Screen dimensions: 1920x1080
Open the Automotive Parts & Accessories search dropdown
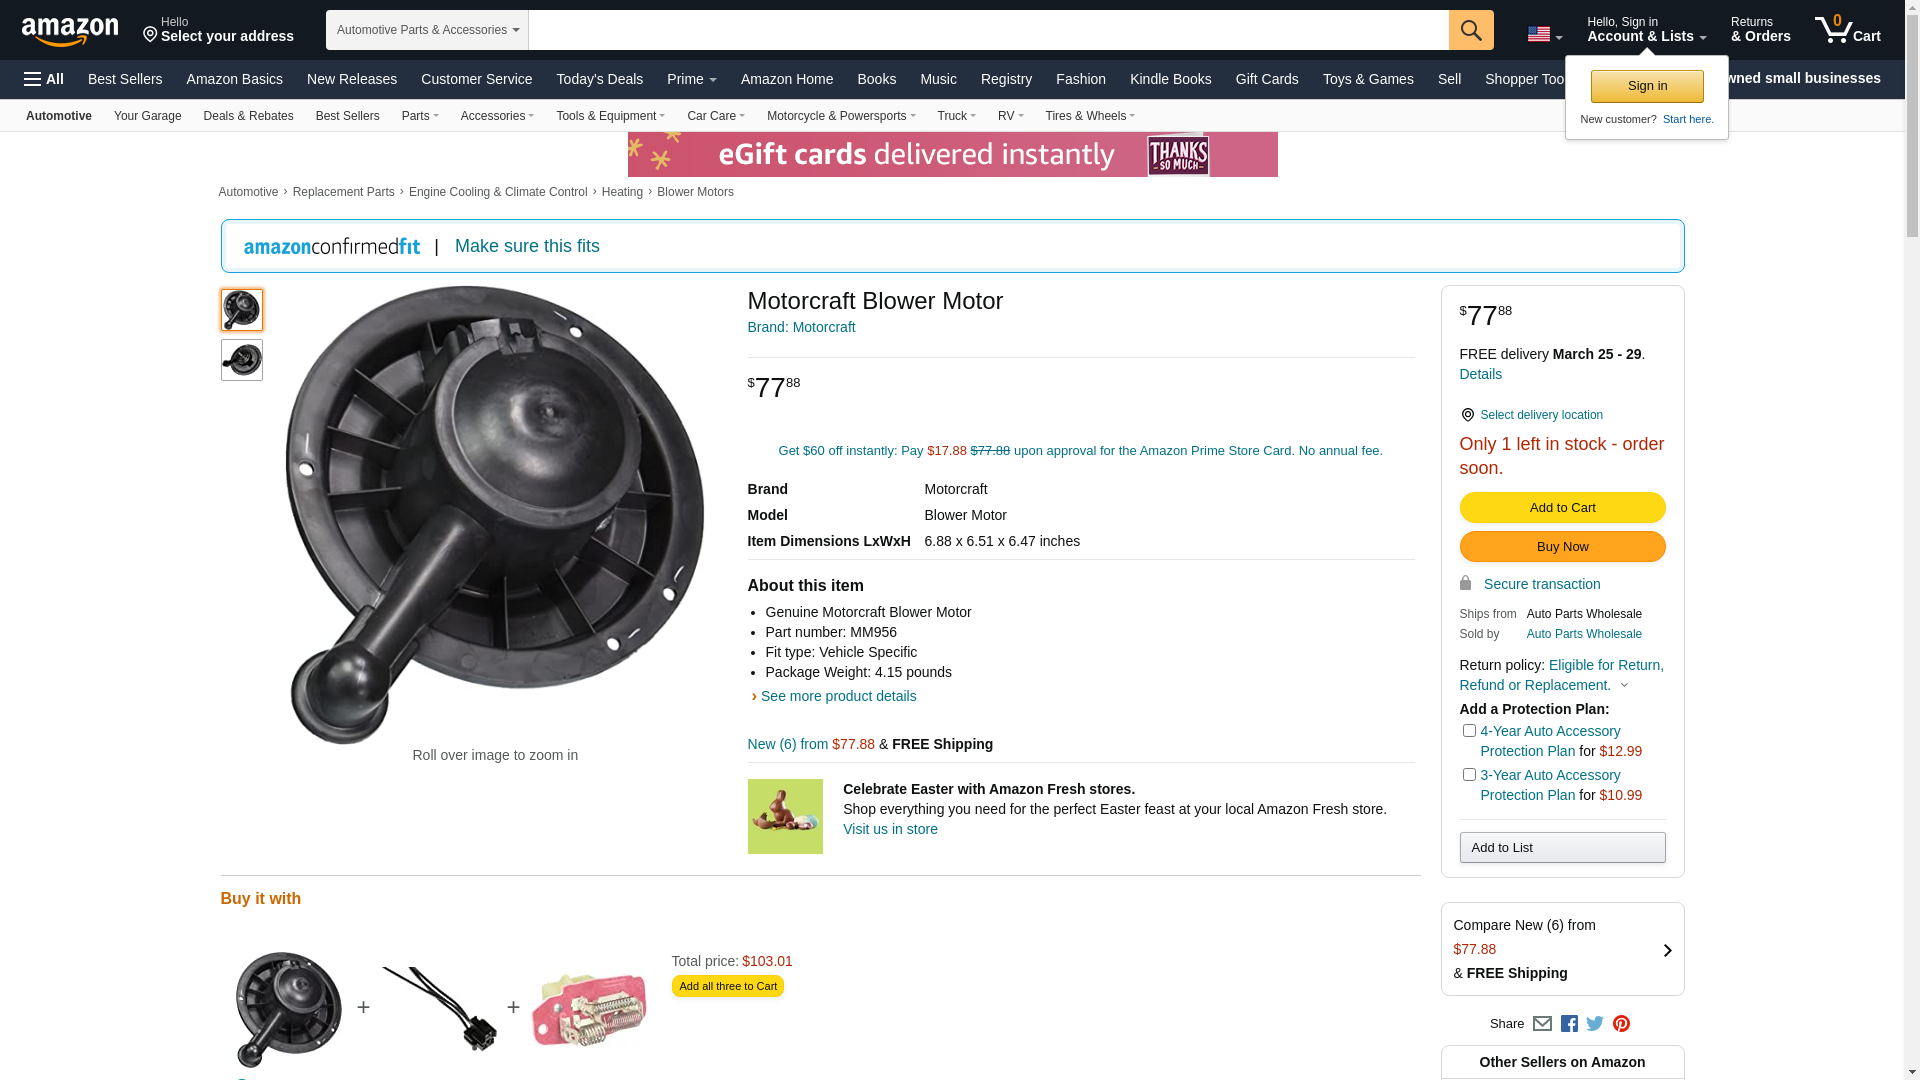point(427,30)
